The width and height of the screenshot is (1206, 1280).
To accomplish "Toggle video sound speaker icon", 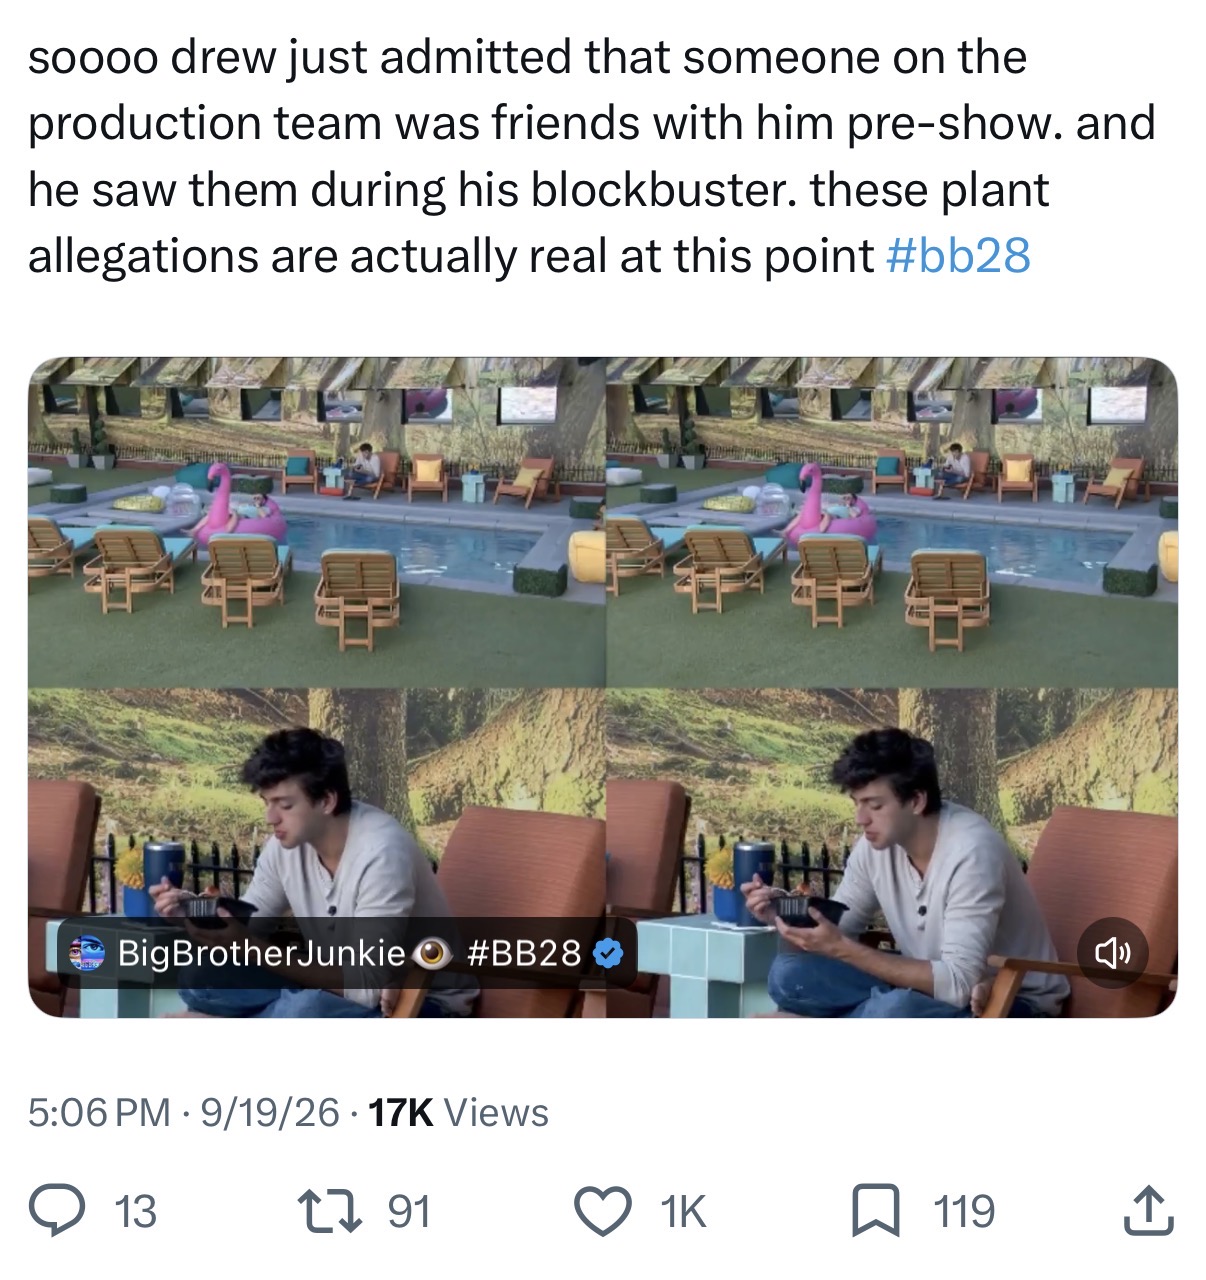I will tap(1113, 953).
